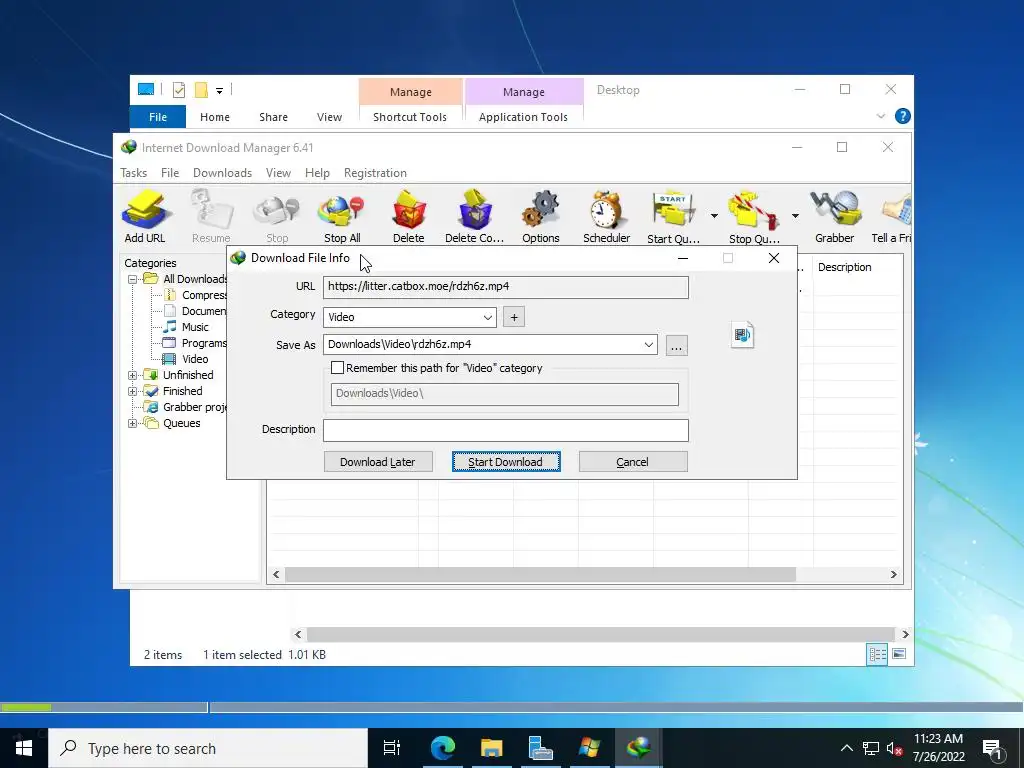The width and height of the screenshot is (1024, 768).
Task: Click the Internet Download Manager taskbar icon
Action: (638, 748)
